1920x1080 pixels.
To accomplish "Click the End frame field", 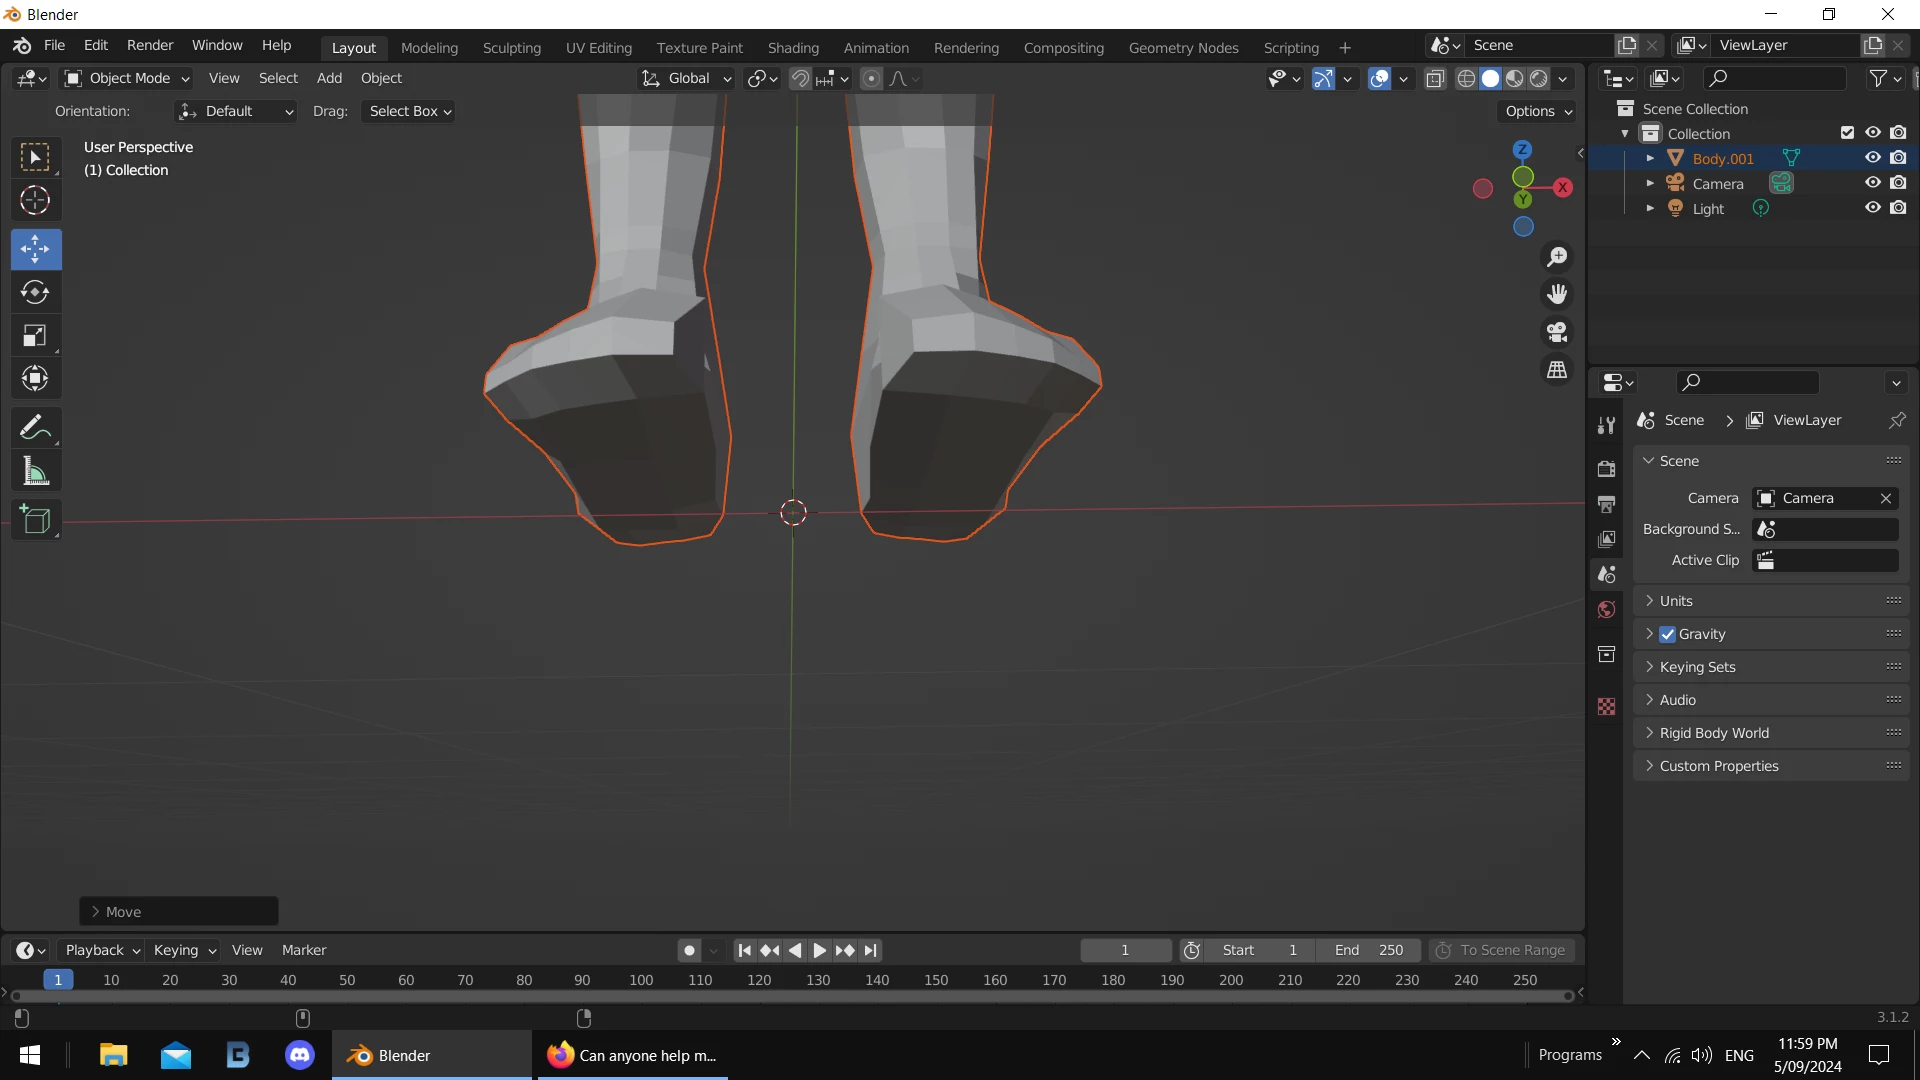I will click(x=1368, y=950).
